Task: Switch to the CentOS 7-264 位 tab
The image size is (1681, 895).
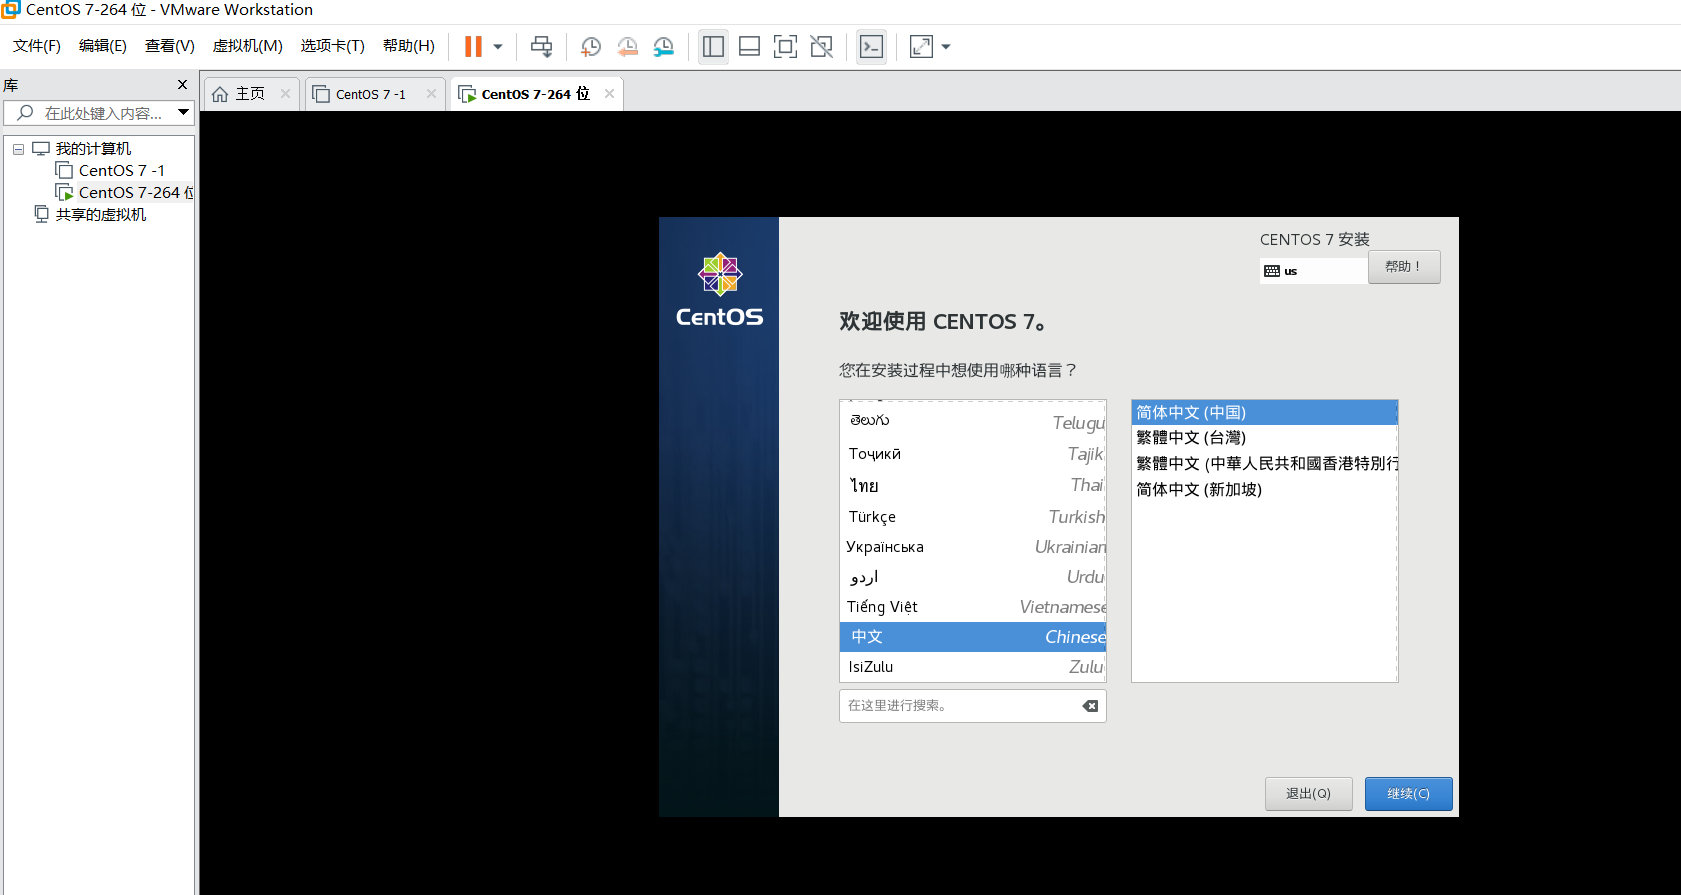Action: click(x=526, y=94)
